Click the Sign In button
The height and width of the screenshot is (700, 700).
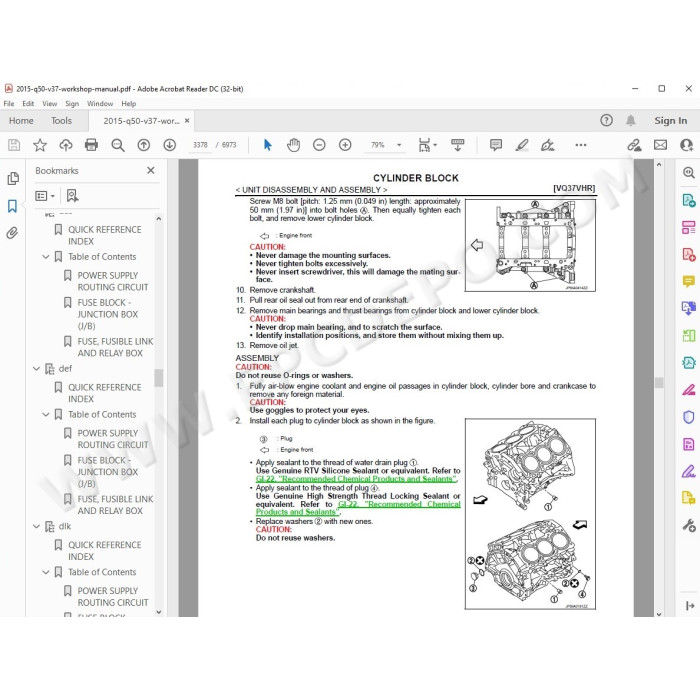coord(671,121)
